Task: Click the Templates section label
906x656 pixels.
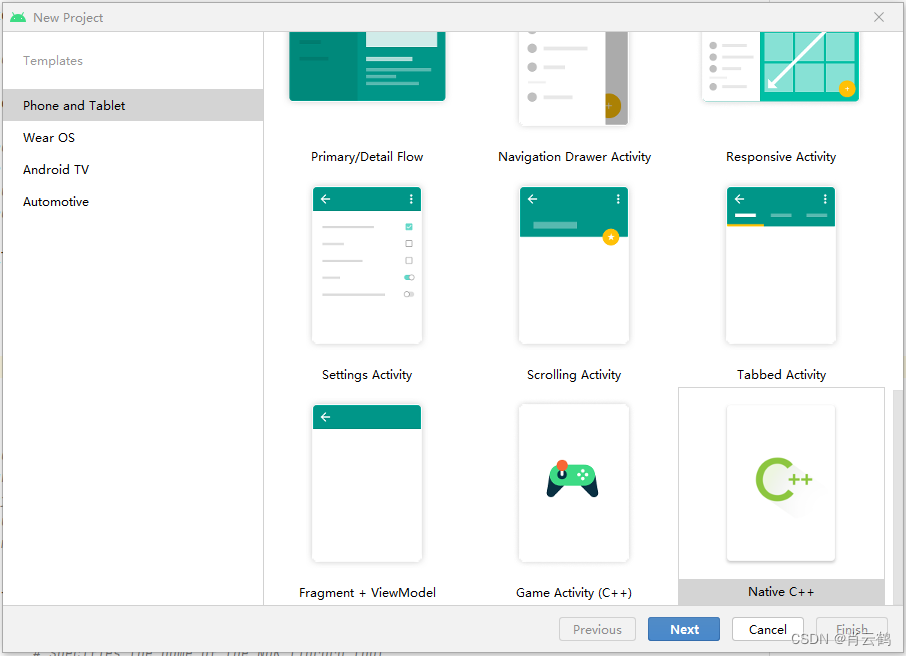Action: click(x=52, y=60)
